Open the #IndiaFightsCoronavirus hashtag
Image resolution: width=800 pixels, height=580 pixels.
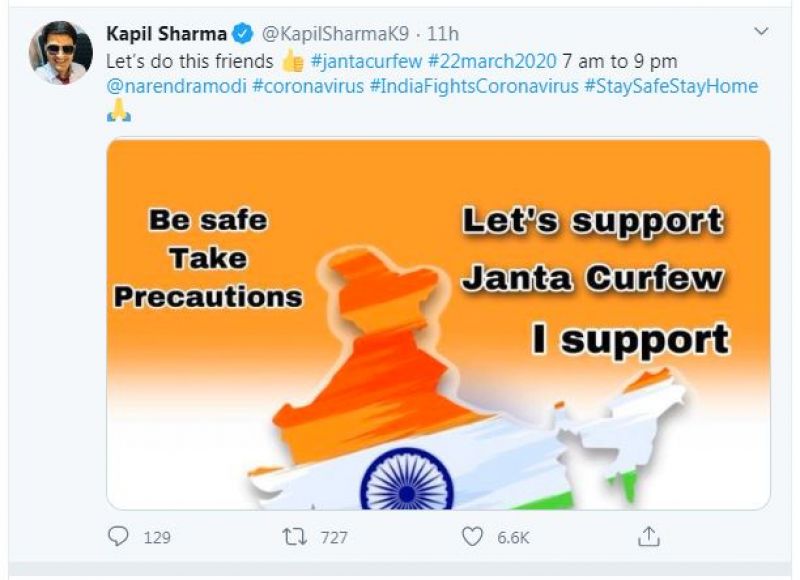(473, 86)
